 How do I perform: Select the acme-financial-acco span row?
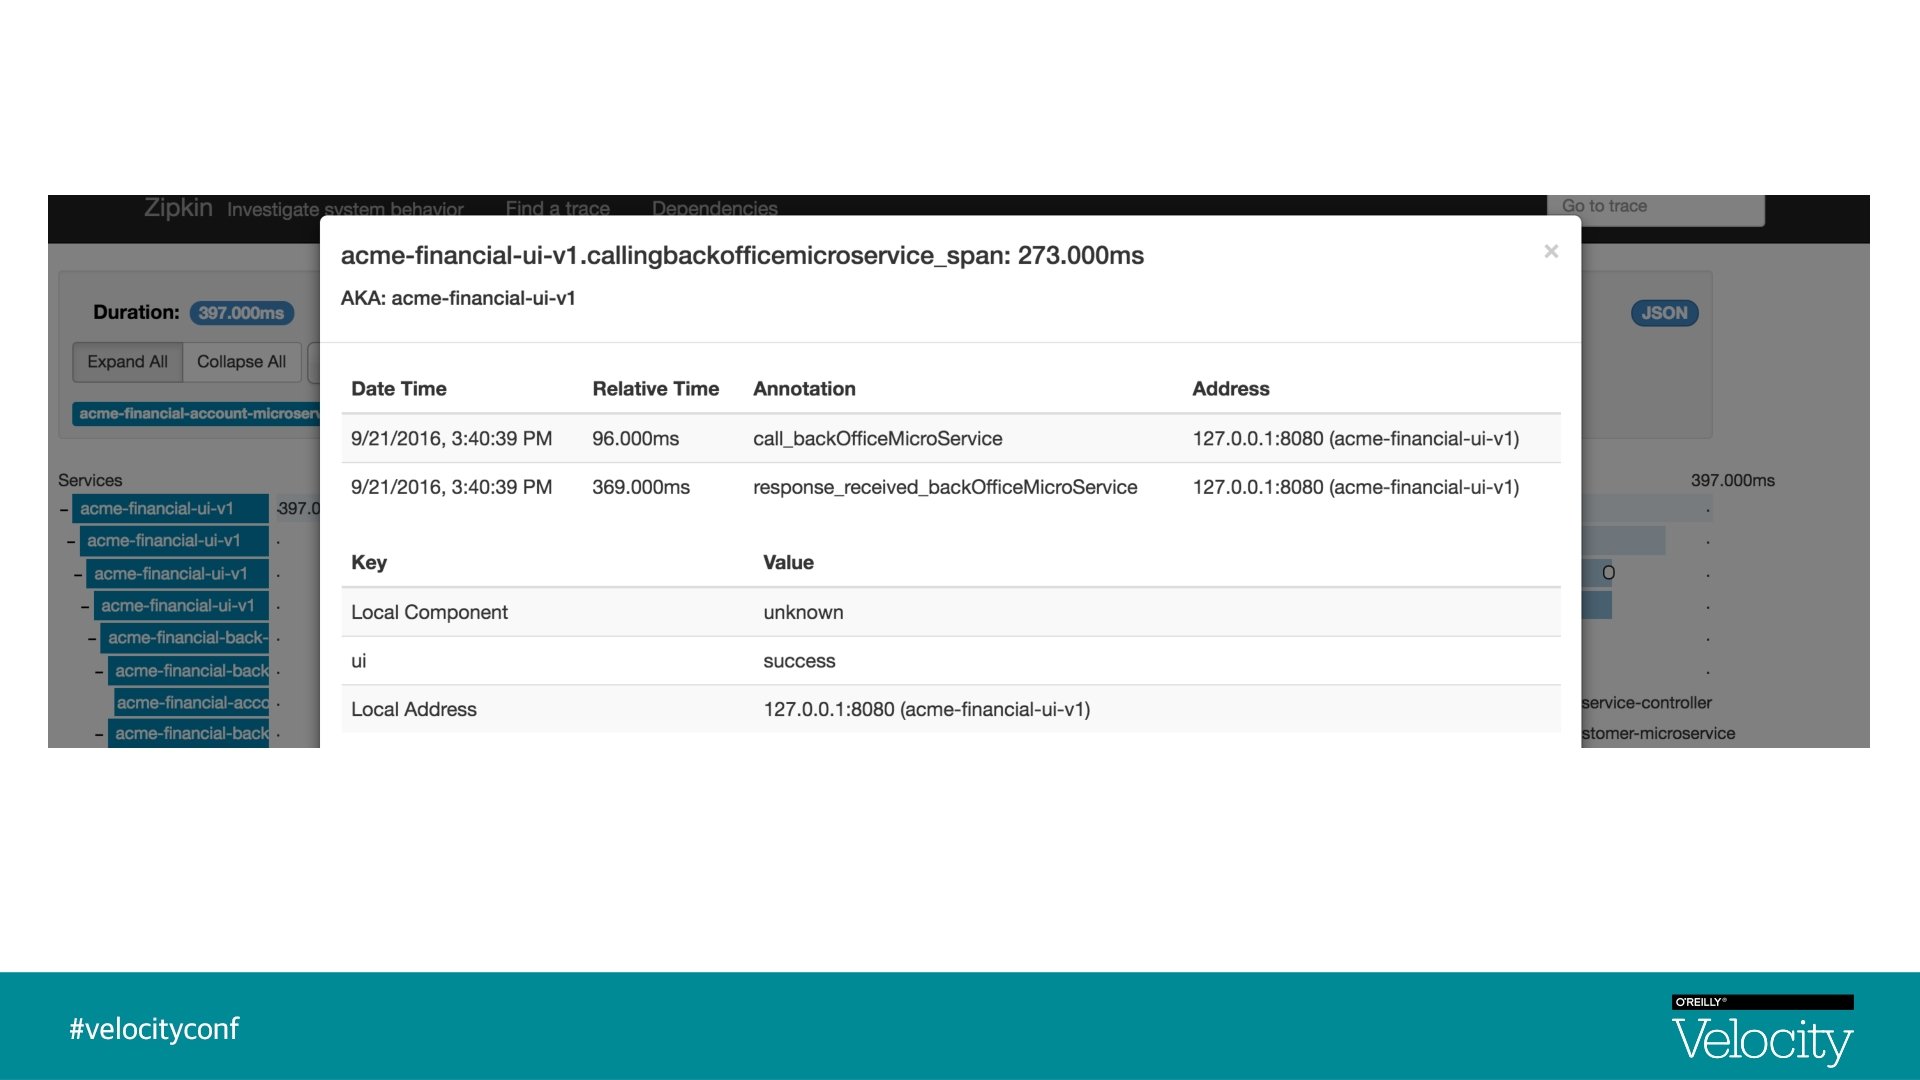point(192,703)
